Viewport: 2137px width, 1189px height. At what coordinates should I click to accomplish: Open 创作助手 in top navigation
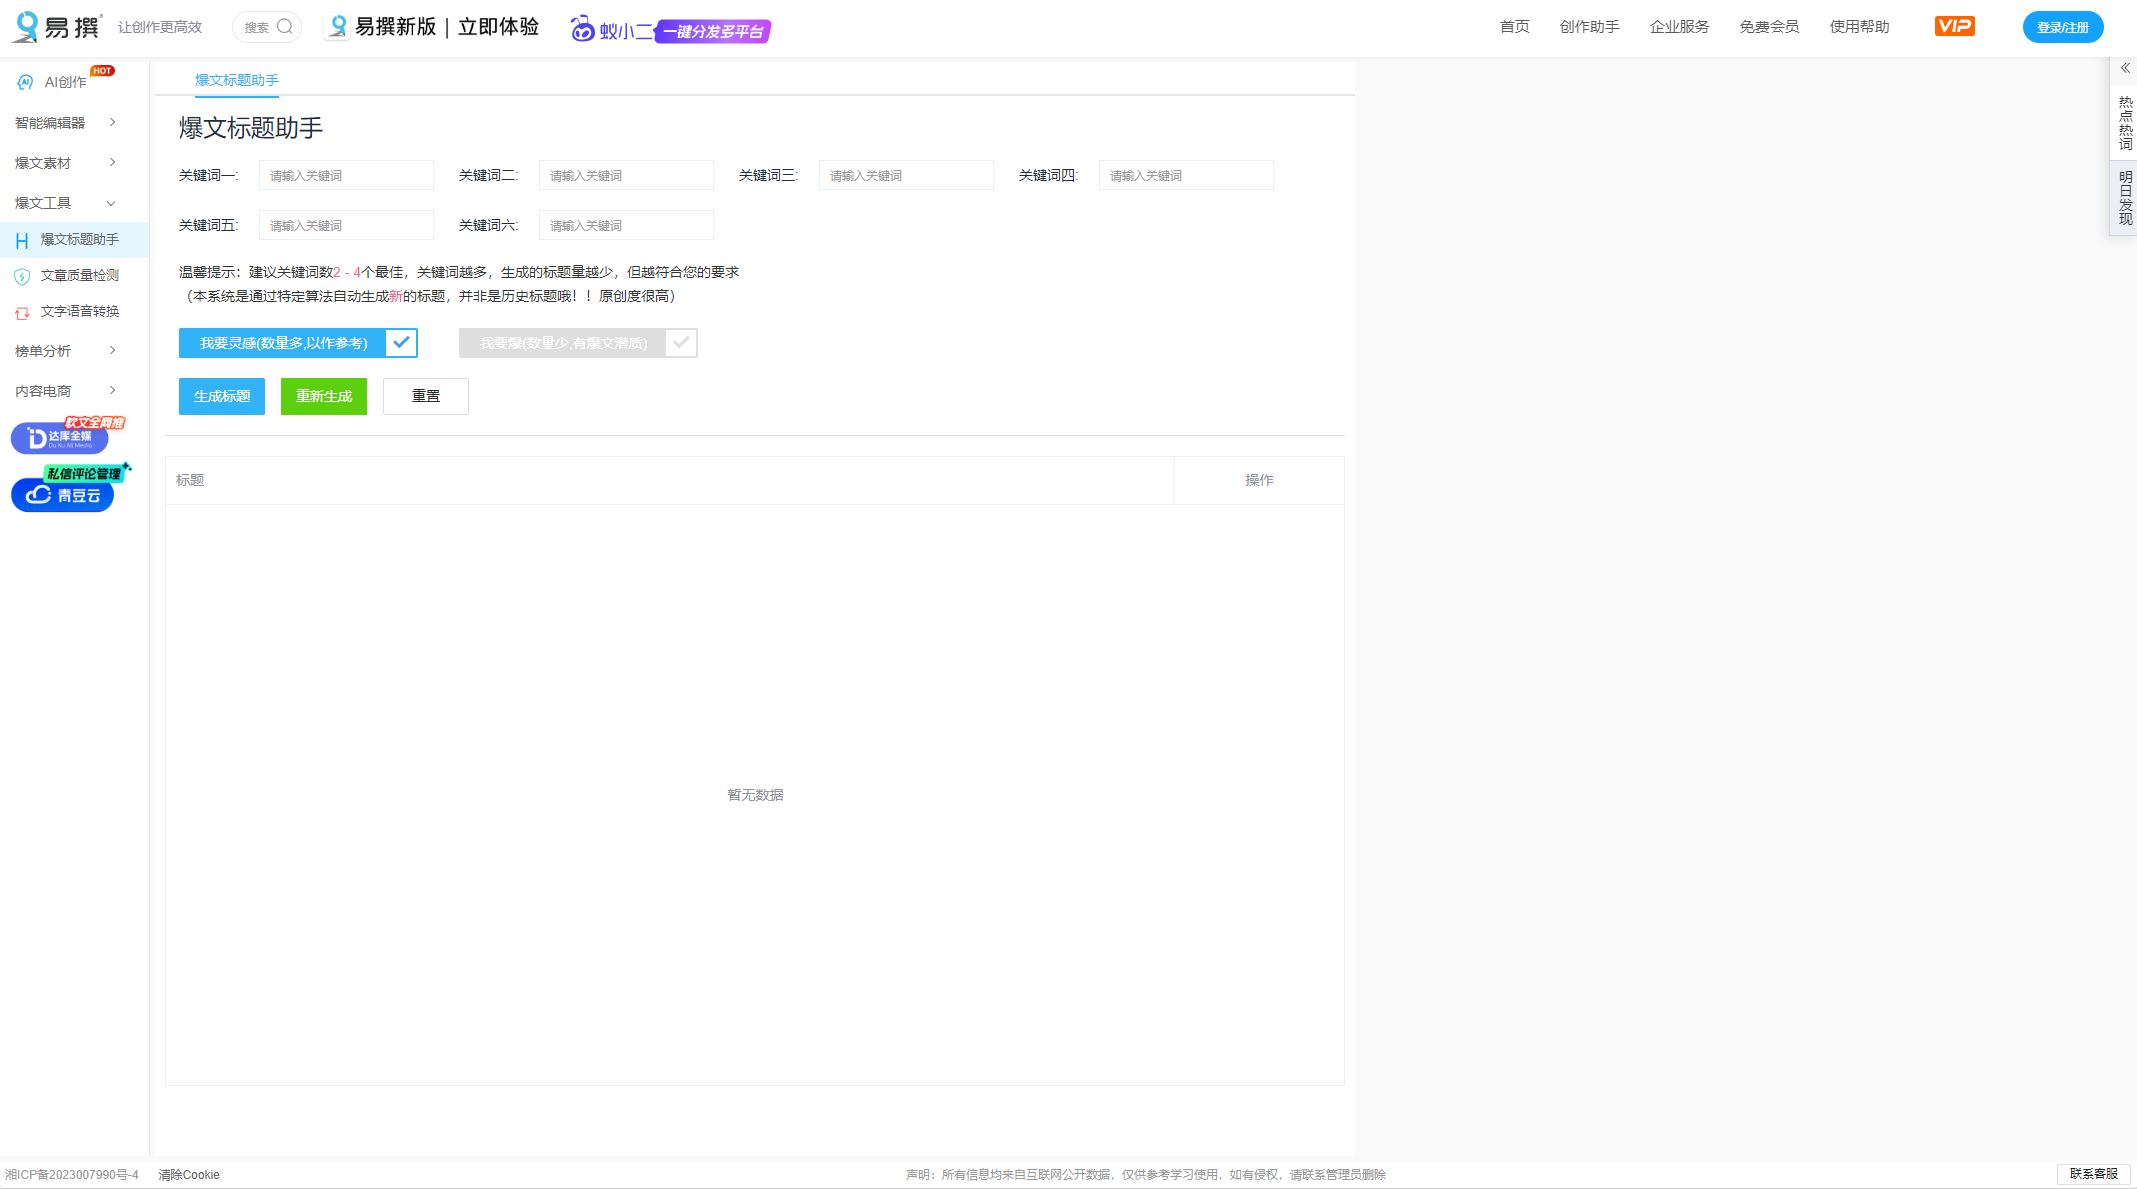click(x=1589, y=27)
